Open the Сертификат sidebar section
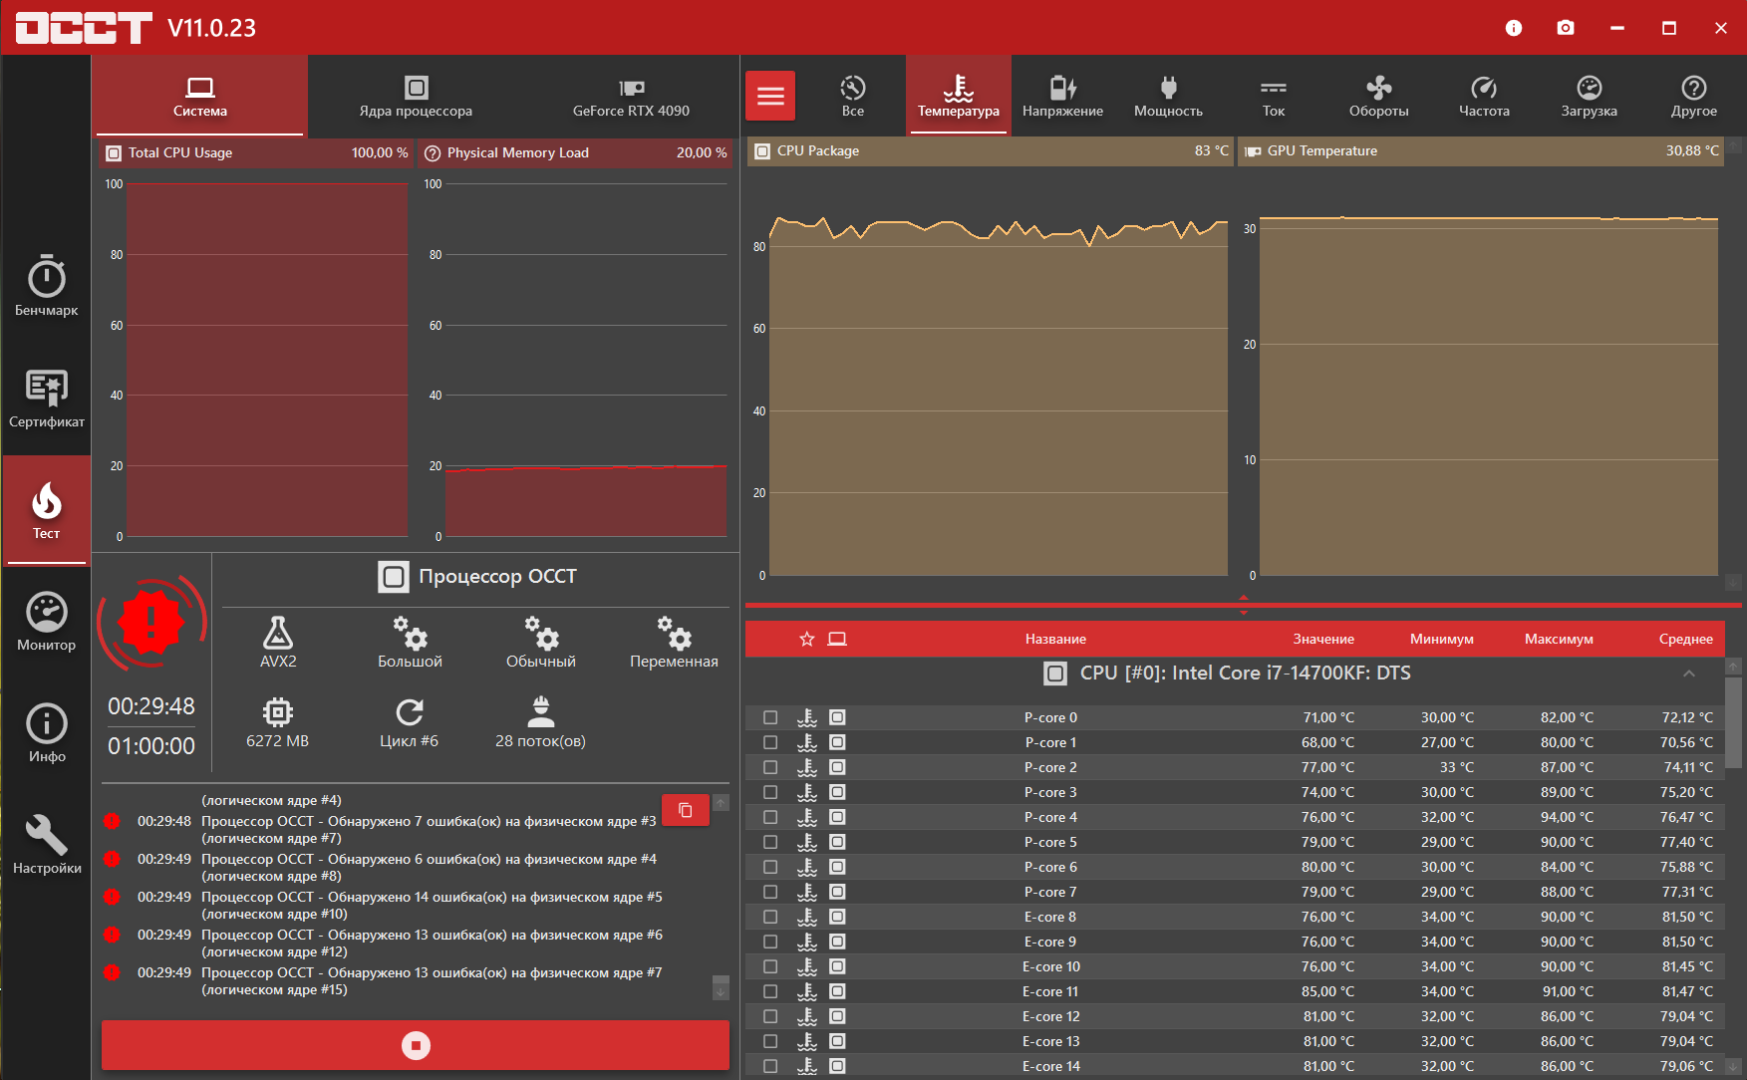The width and height of the screenshot is (1747, 1080). [x=46, y=398]
